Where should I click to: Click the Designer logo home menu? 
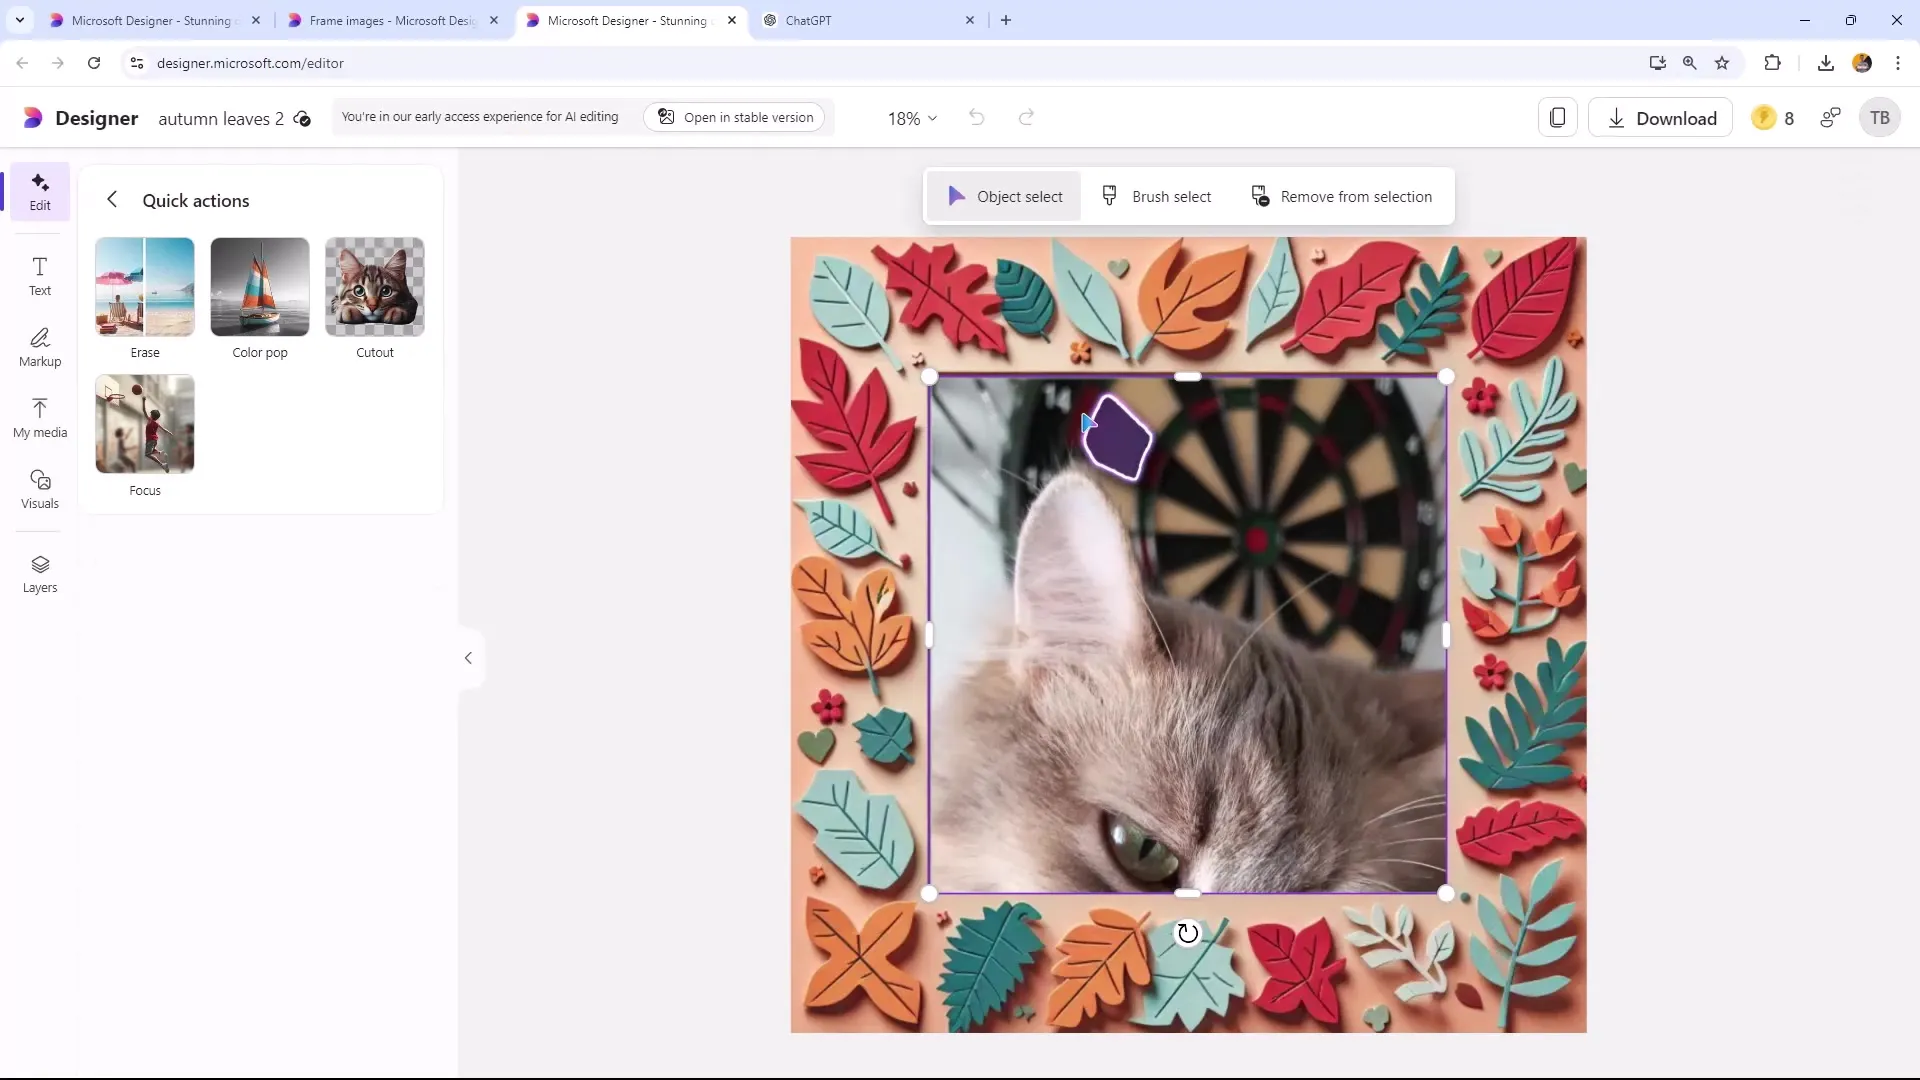point(33,117)
